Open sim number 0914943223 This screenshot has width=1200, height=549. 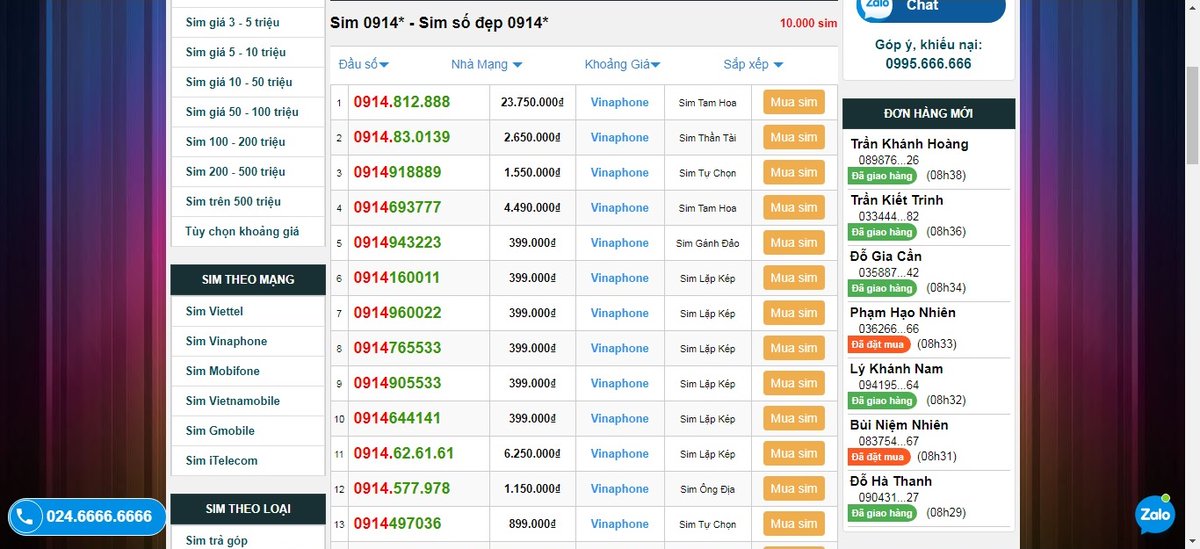[x=397, y=243]
